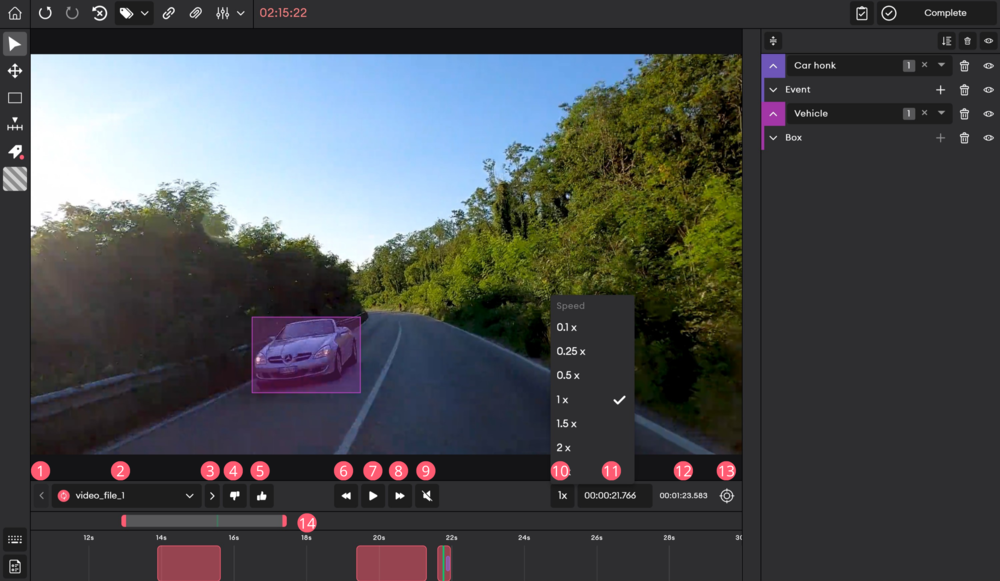Toggle visibility of the Box row
Viewport: 1000px width, 581px height.
click(x=989, y=138)
